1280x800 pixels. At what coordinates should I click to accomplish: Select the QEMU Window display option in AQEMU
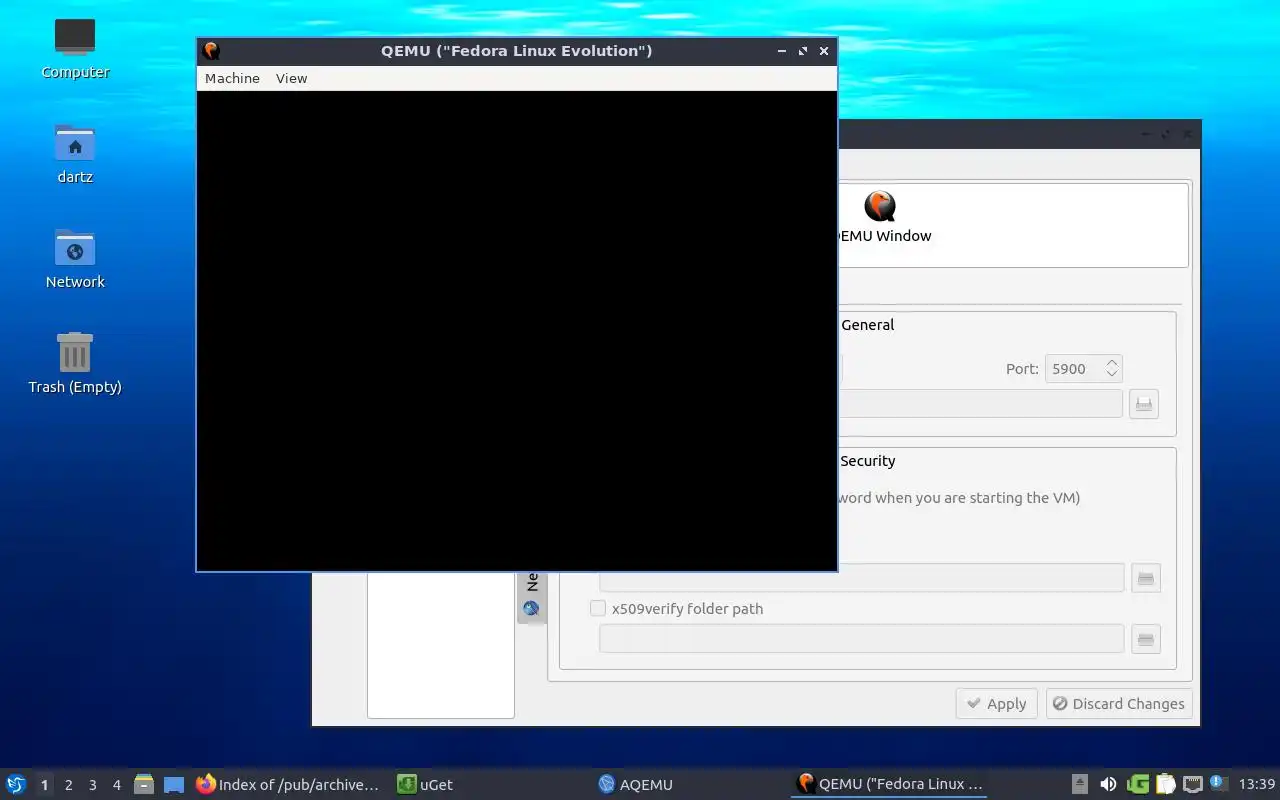[x=881, y=219]
